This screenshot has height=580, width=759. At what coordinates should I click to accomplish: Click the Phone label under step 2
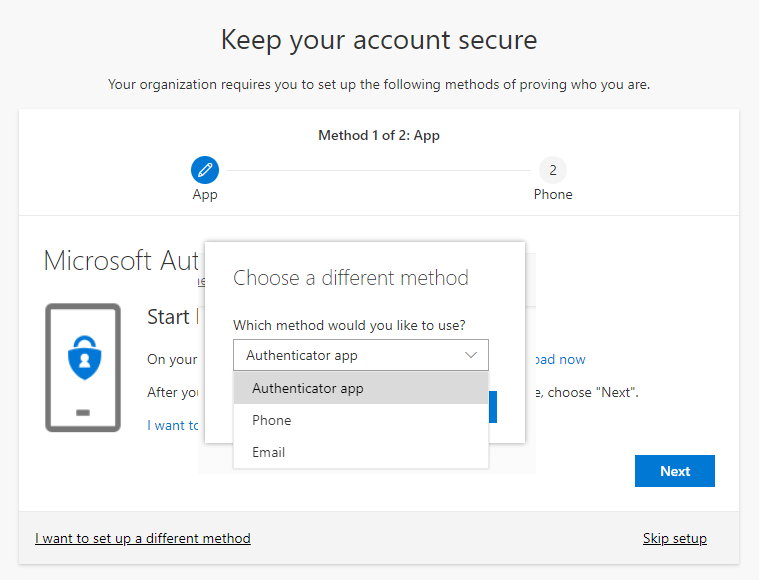point(553,194)
